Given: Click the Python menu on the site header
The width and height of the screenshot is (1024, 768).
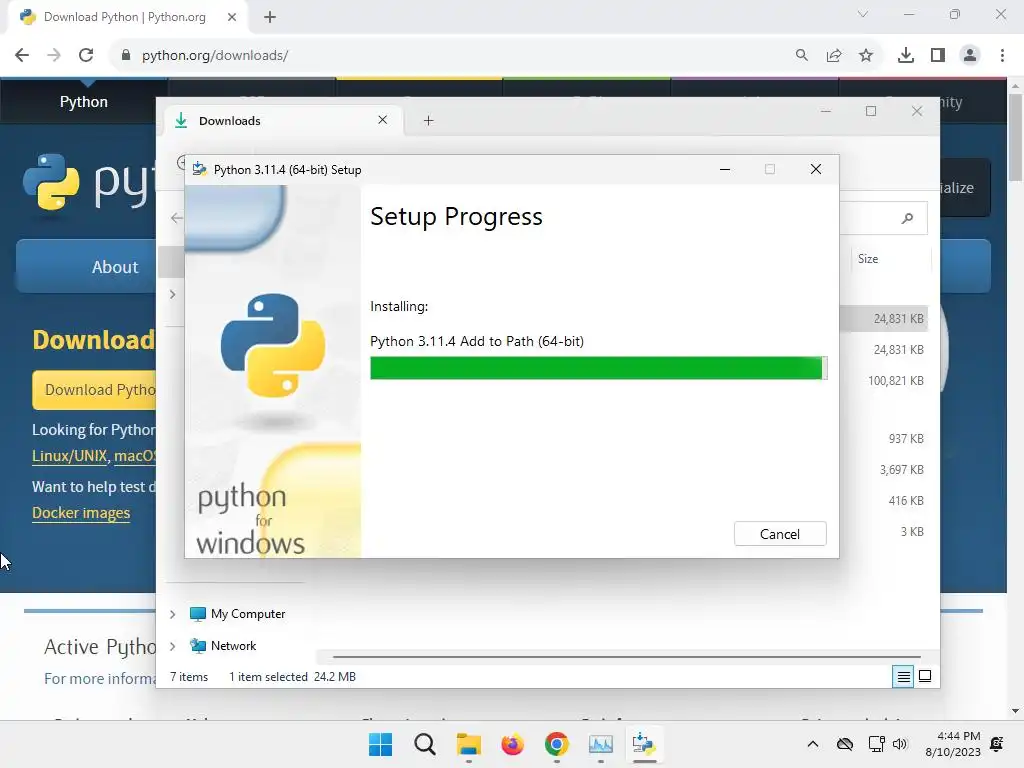Looking at the screenshot, I should pos(84,102).
